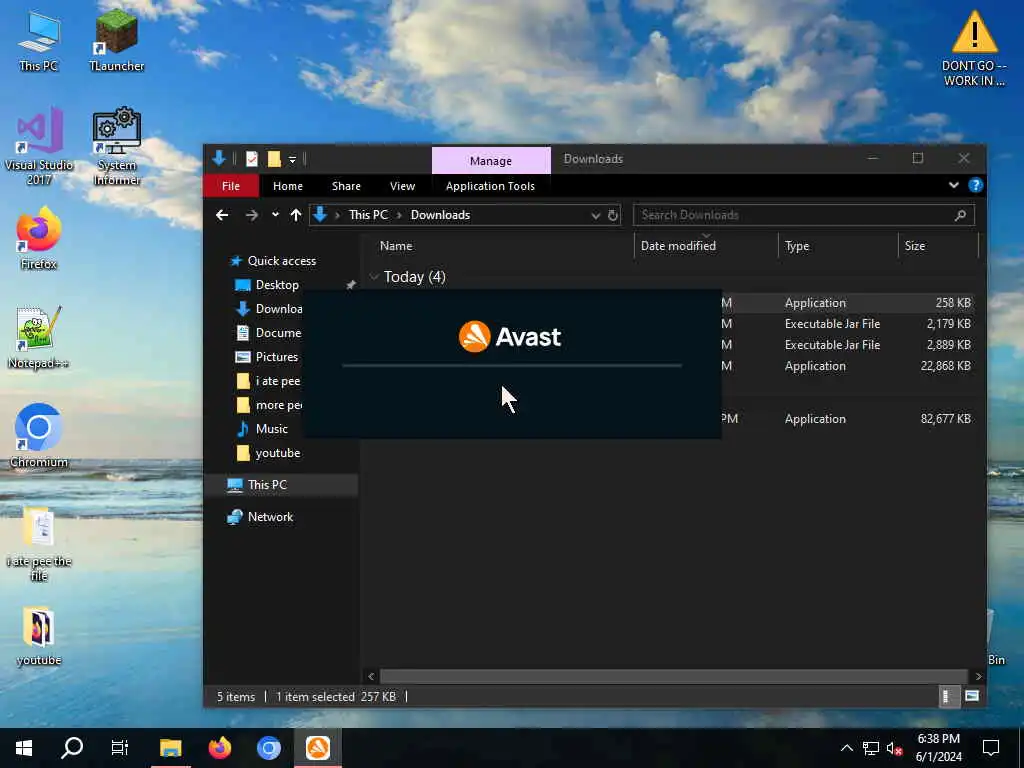Select DONT GO -- WORK IN warning icon
1024x768 pixels.
click(x=974, y=48)
